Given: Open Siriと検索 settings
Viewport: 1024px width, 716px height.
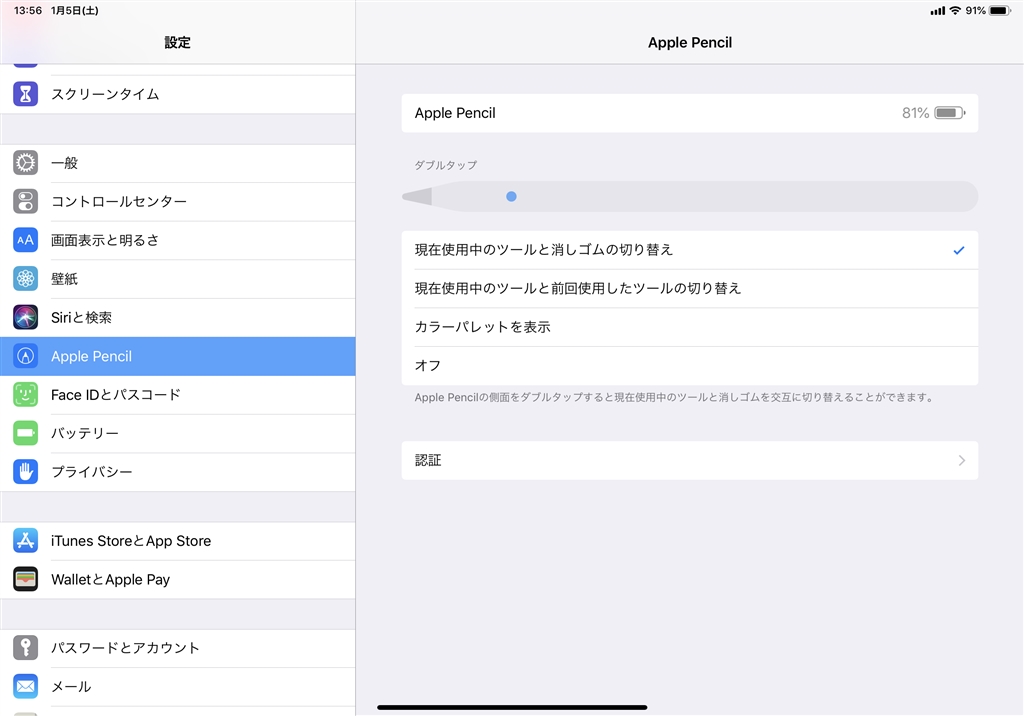Looking at the screenshot, I should pyautogui.click(x=178, y=317).
